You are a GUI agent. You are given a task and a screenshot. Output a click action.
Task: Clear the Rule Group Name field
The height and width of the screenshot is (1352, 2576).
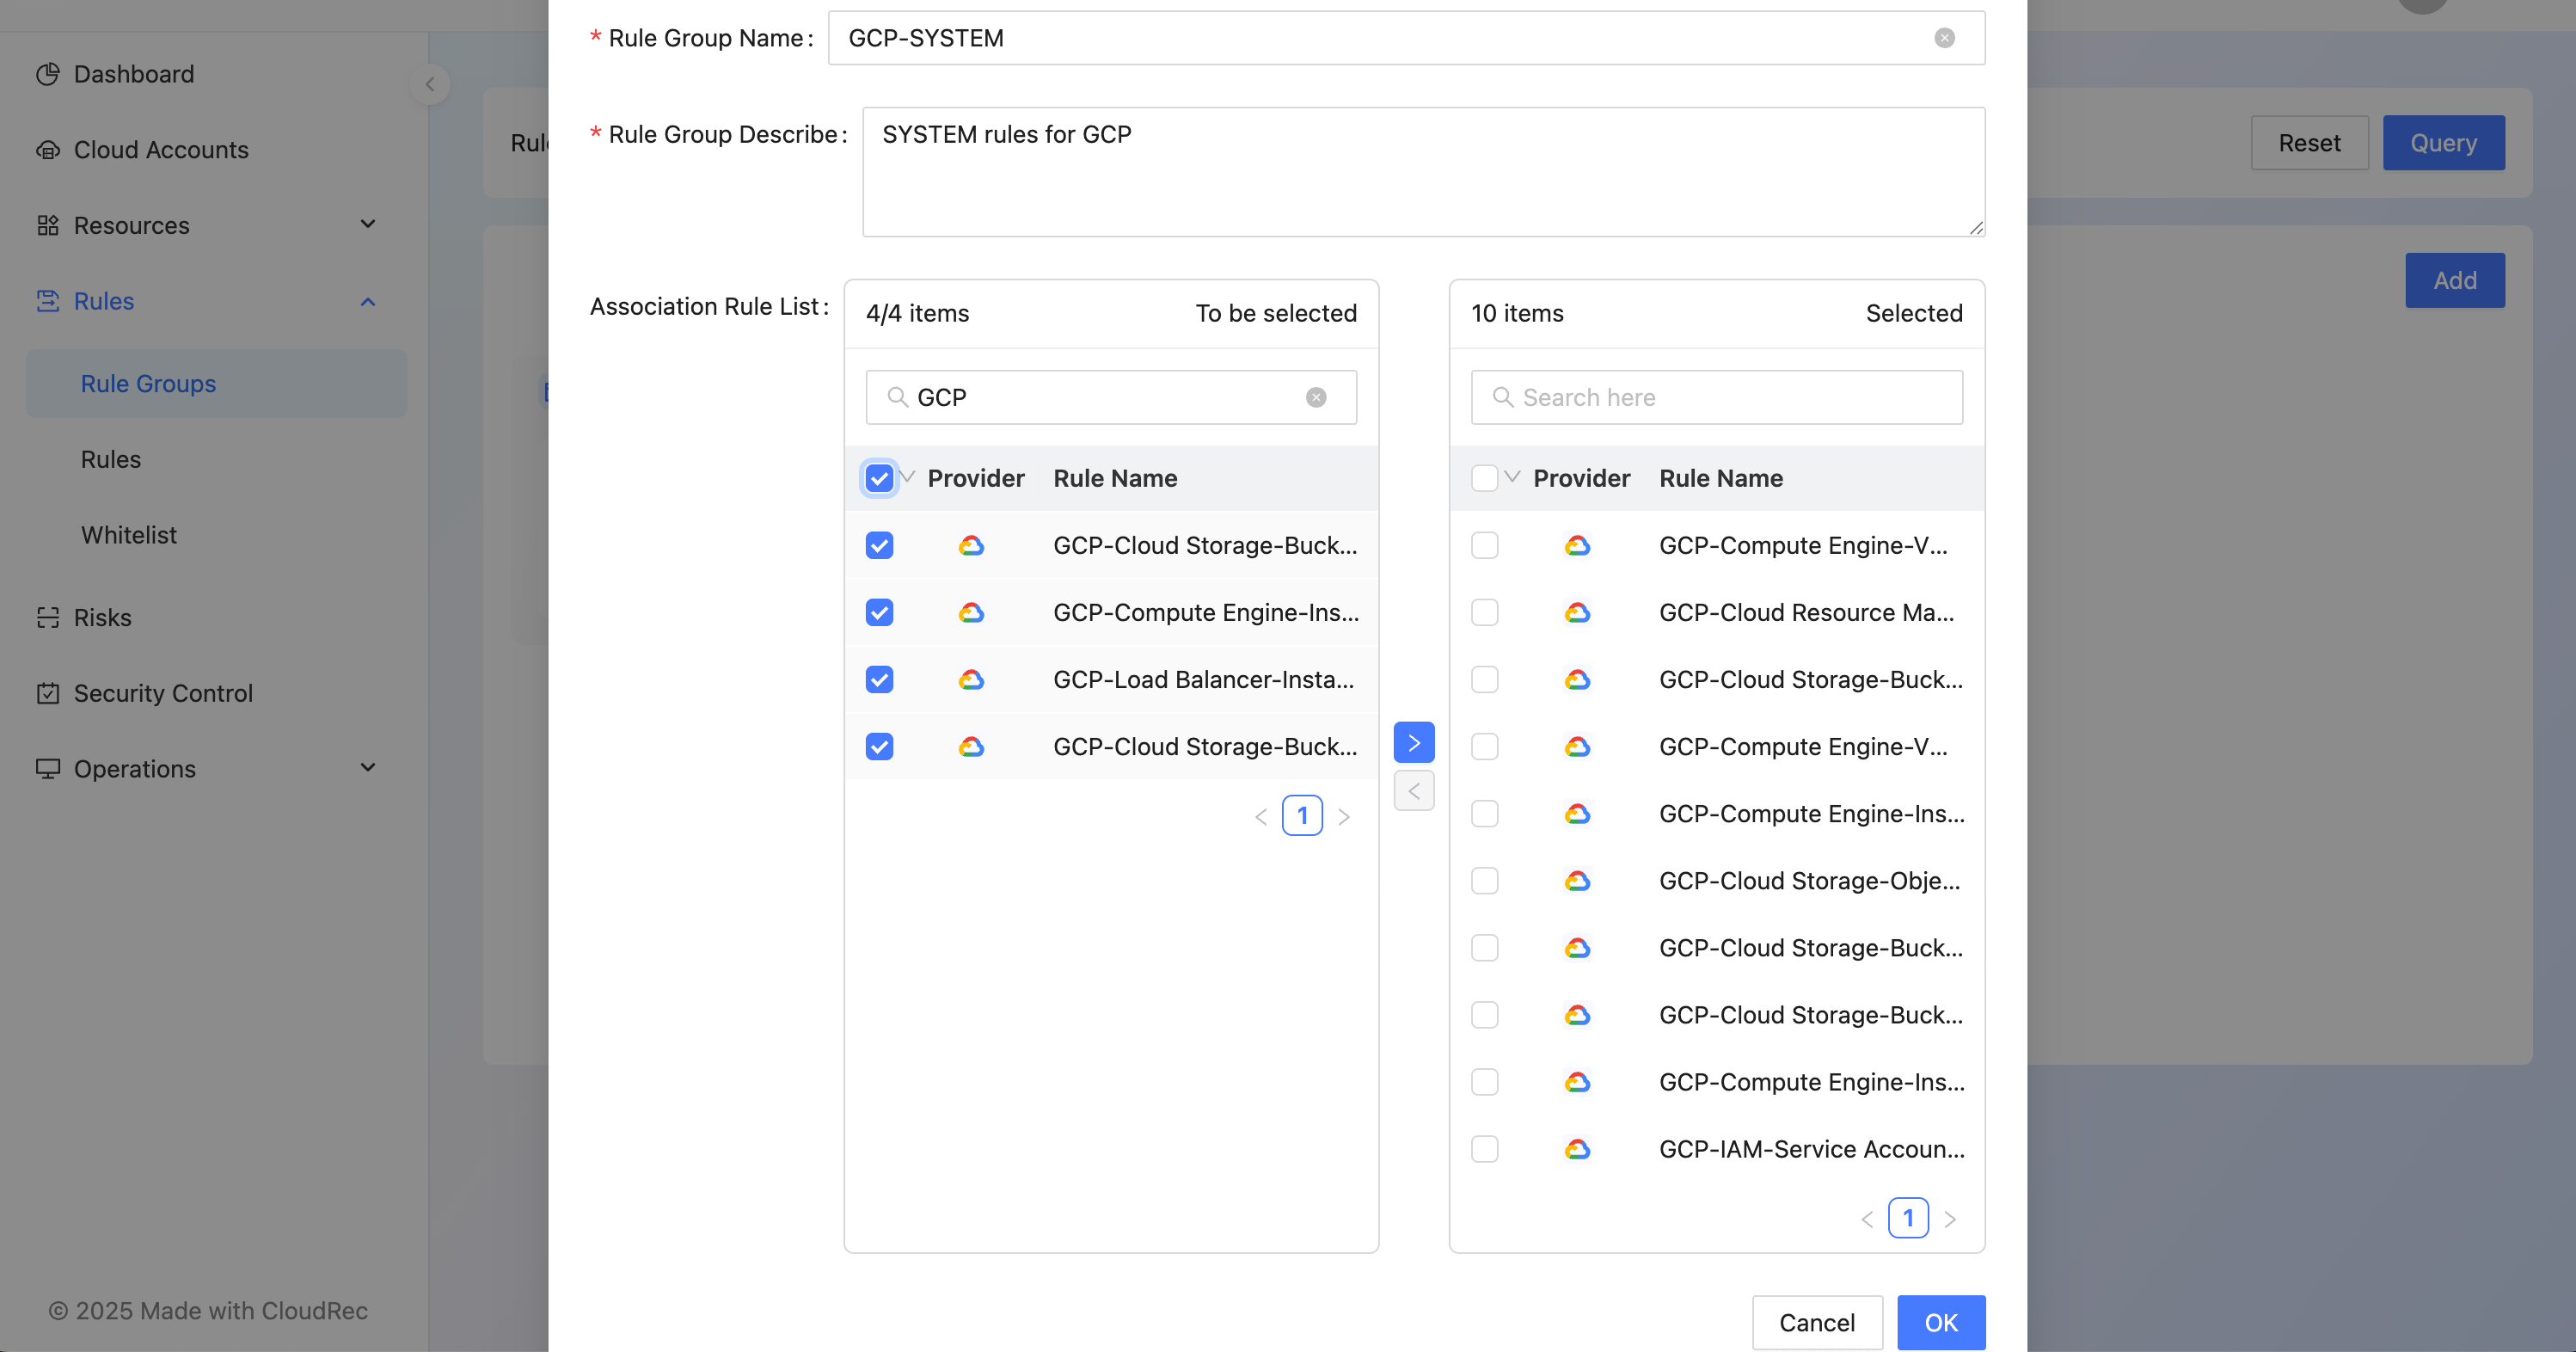[1944, 38]
